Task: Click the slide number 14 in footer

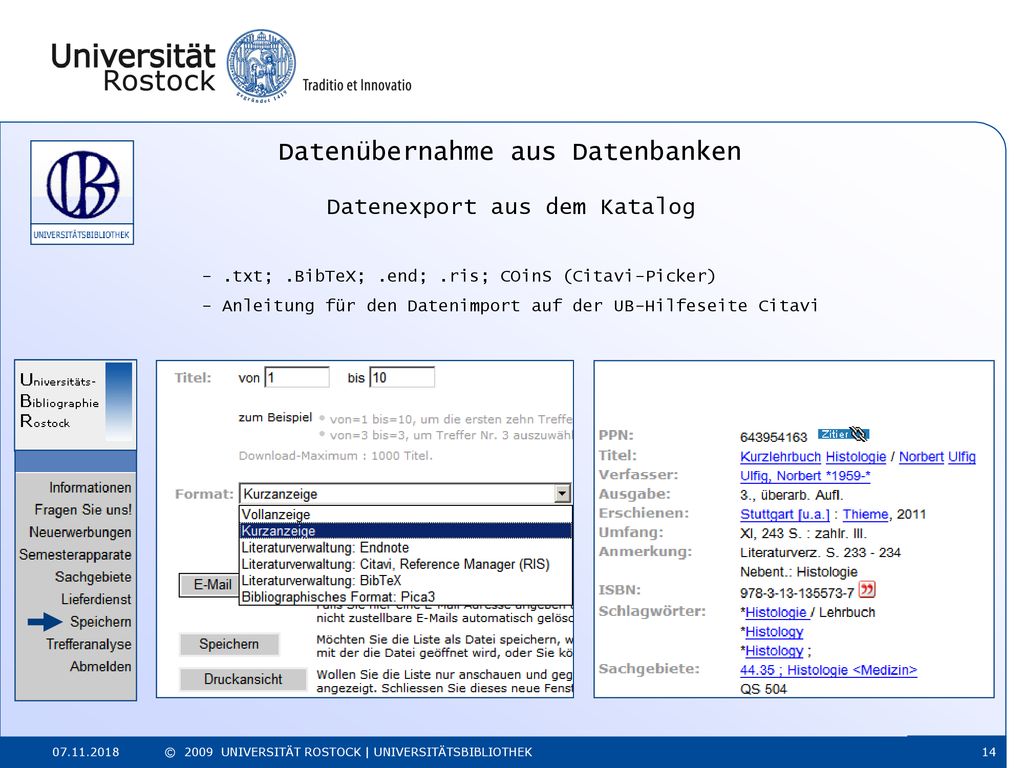Action: (989, 752)
